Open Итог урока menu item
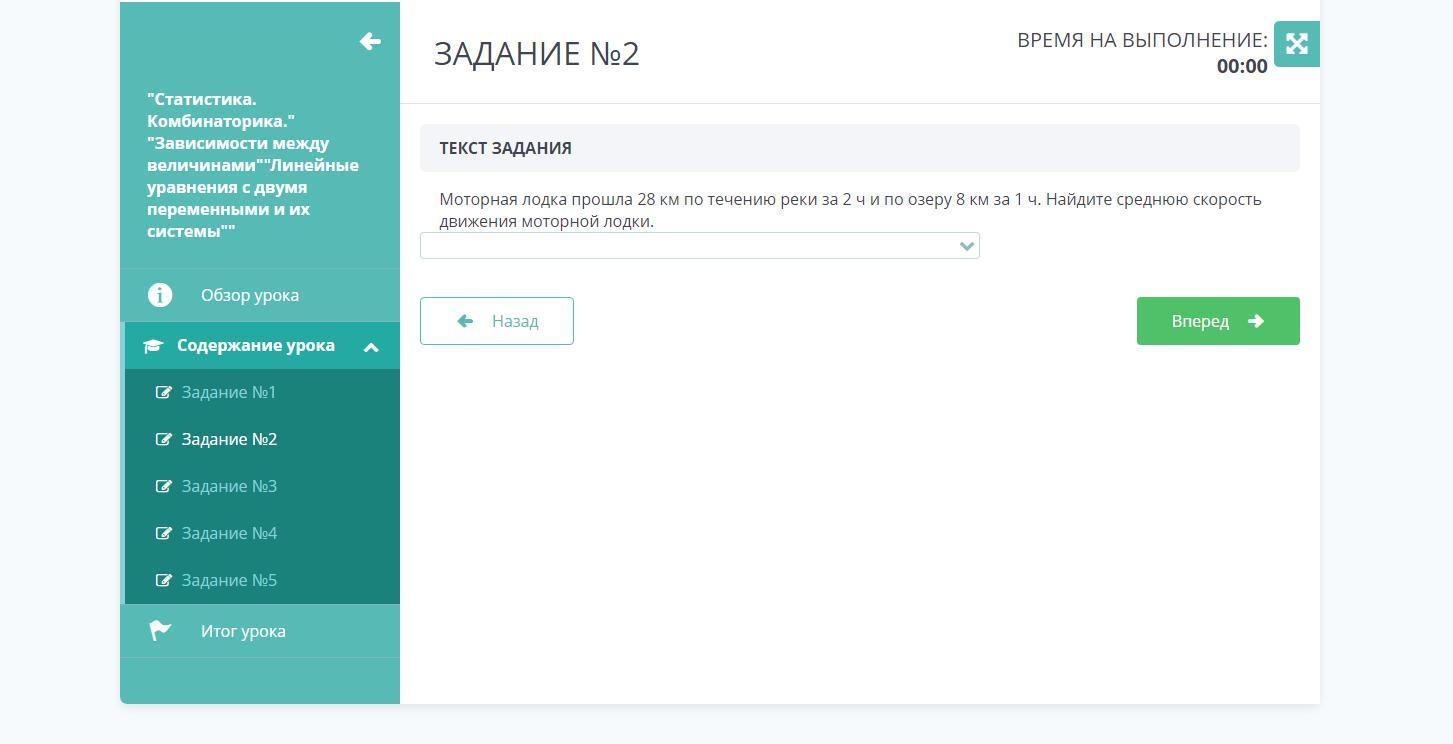This screenshot has width=1453, height=744. click(x=243, y=631)
